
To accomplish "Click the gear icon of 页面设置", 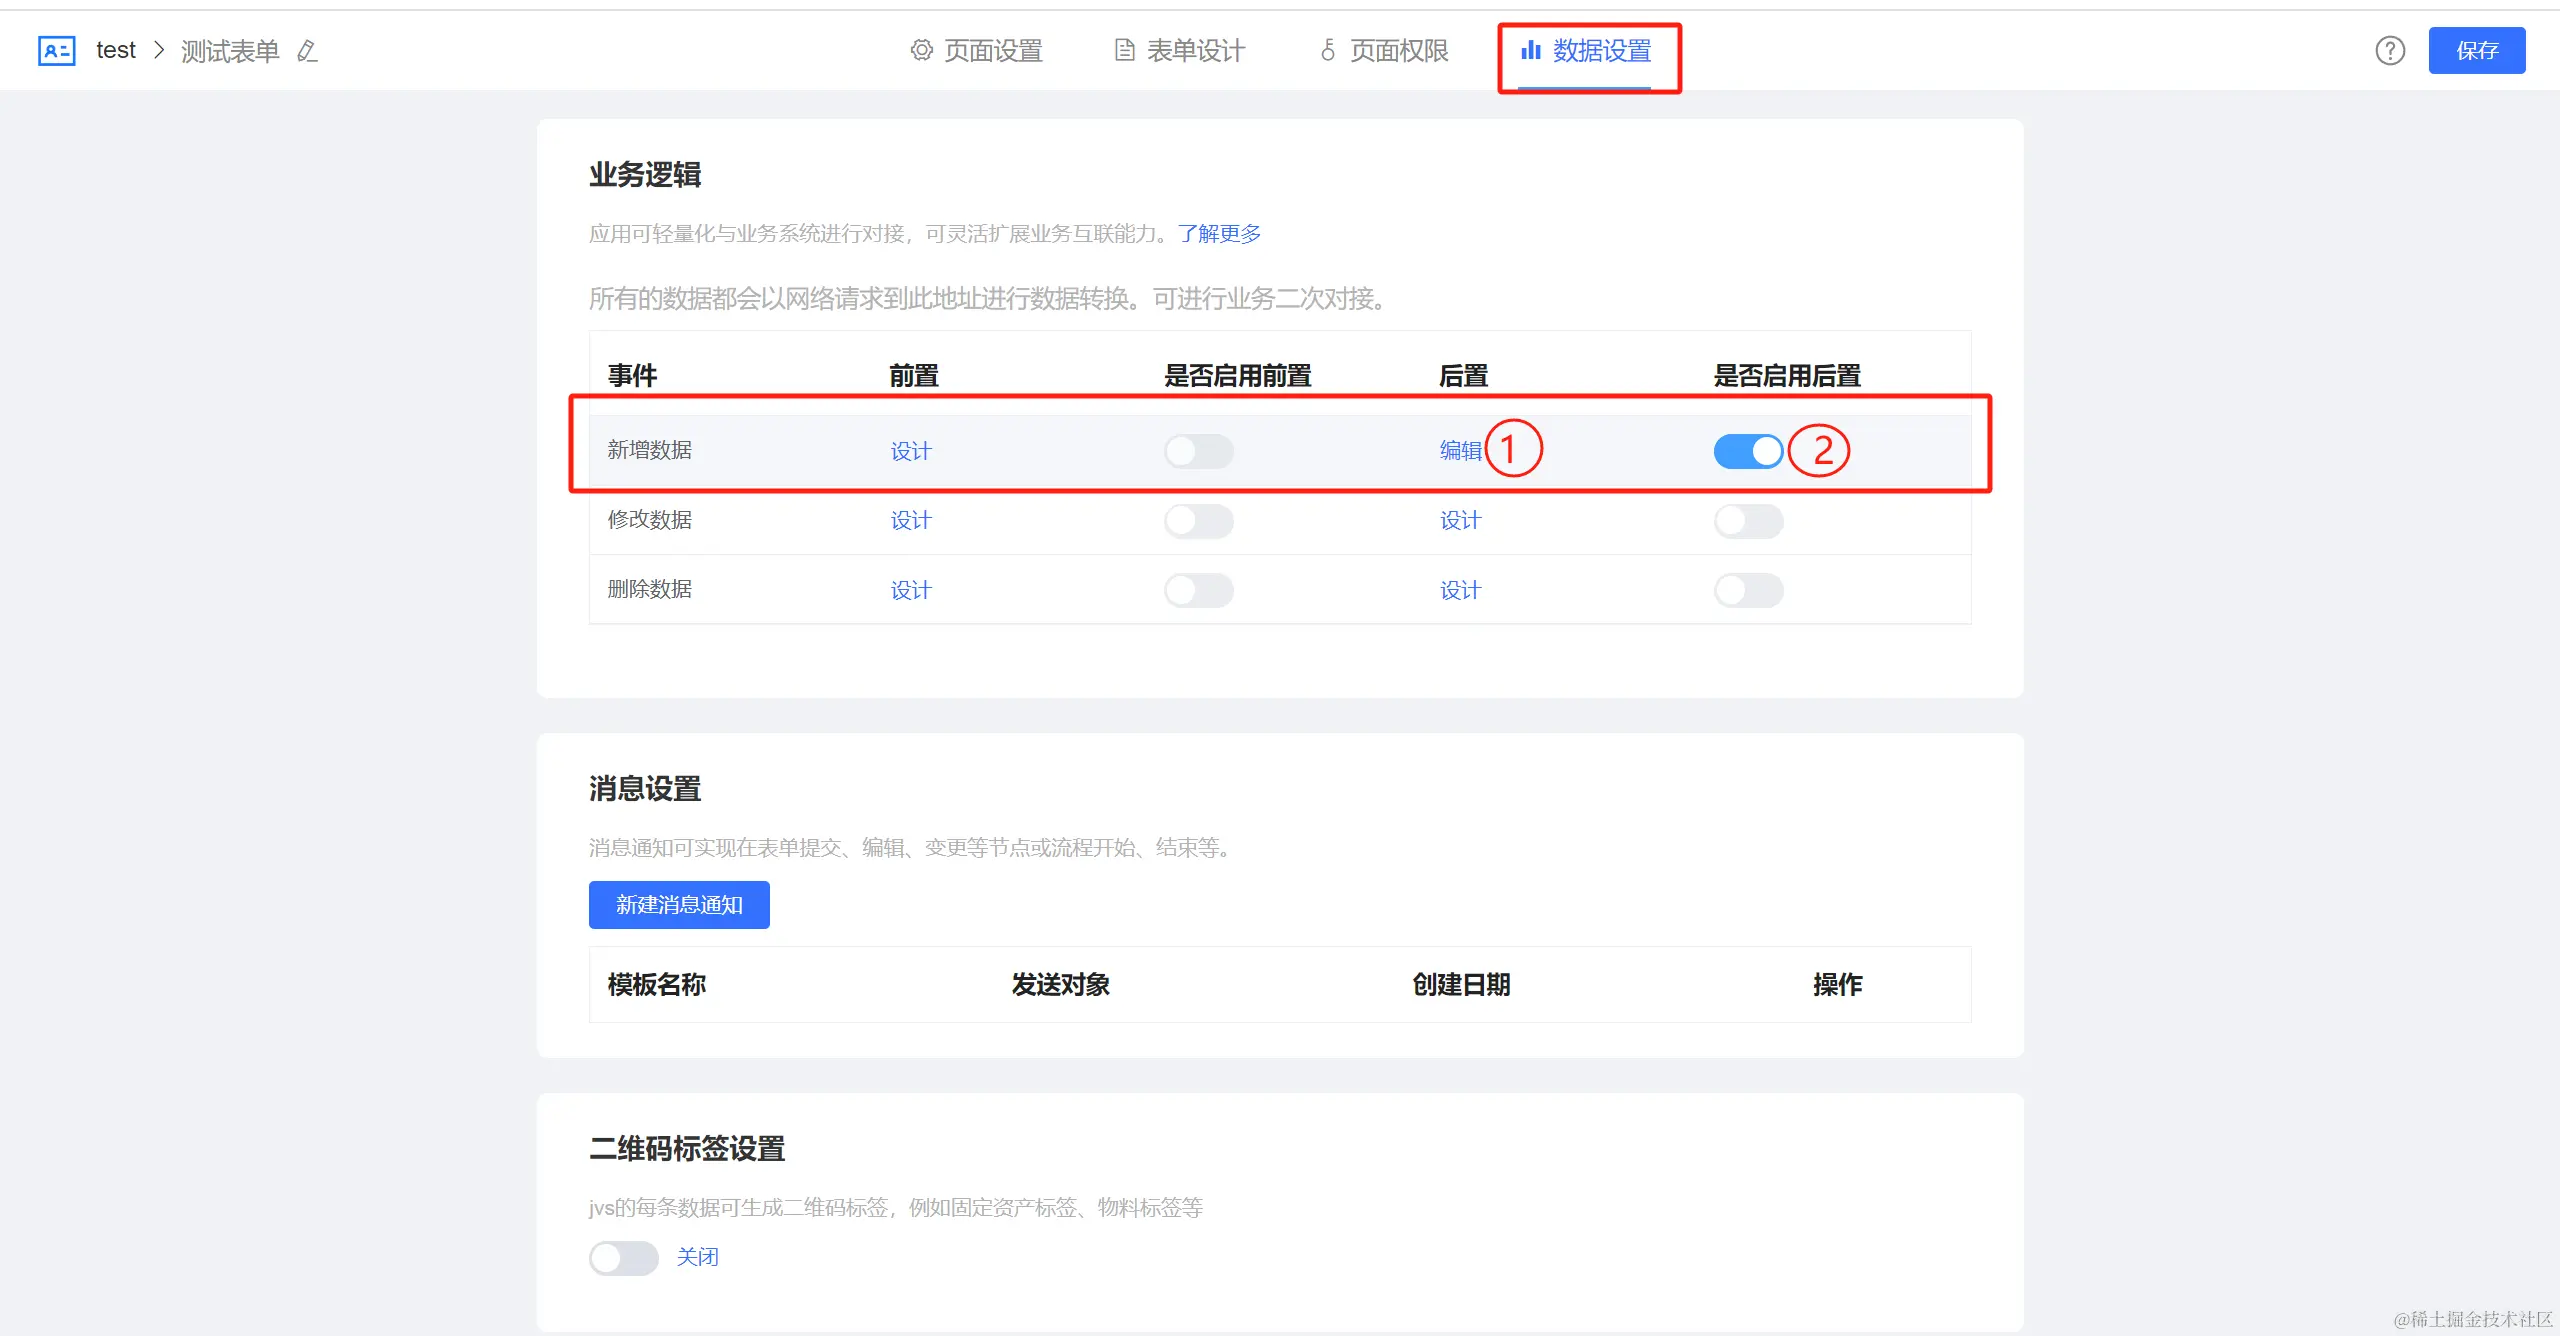I will (921, 50).
